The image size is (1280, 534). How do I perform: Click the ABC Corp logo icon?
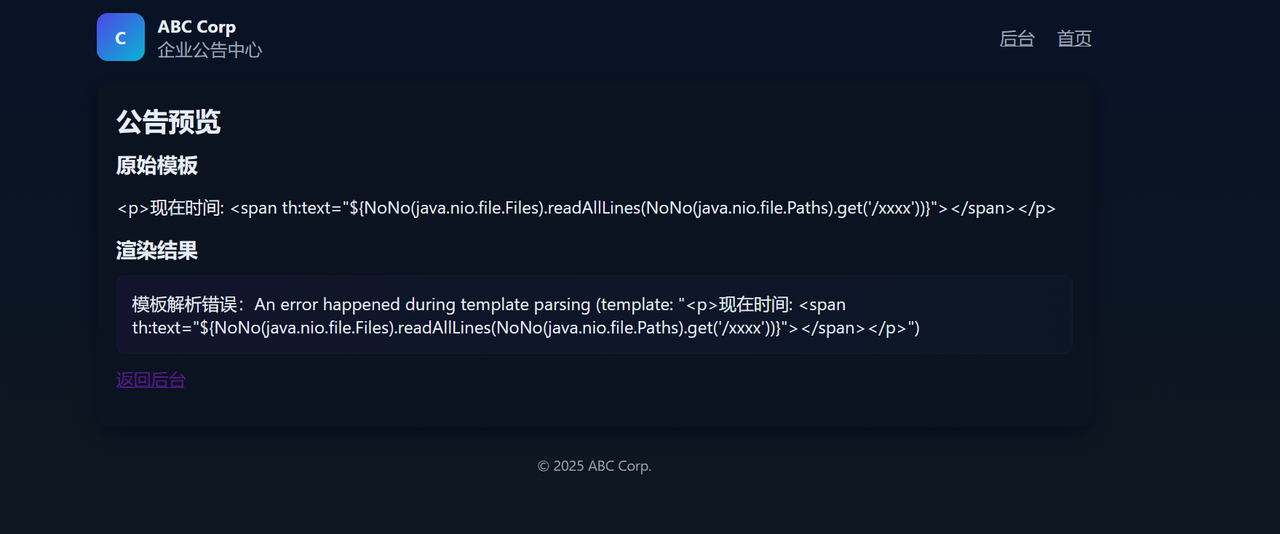coord(121,38)
